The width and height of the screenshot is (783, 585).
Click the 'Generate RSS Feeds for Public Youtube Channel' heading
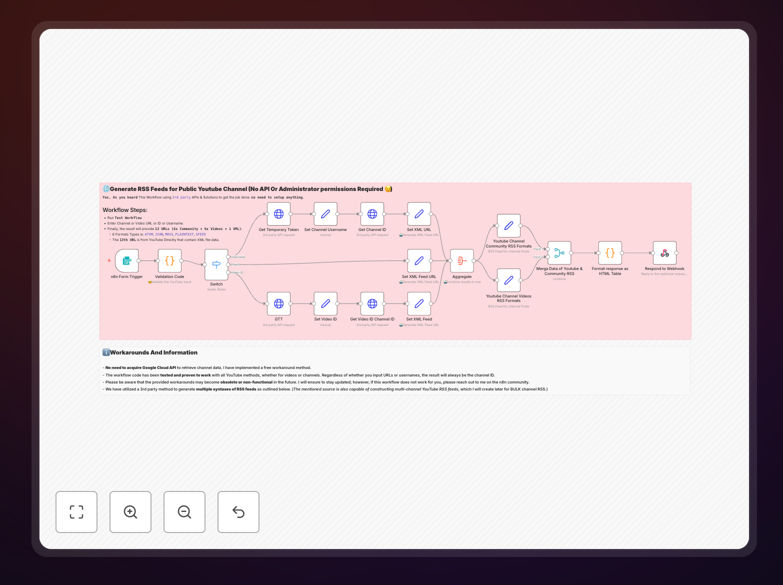point(248,189)
